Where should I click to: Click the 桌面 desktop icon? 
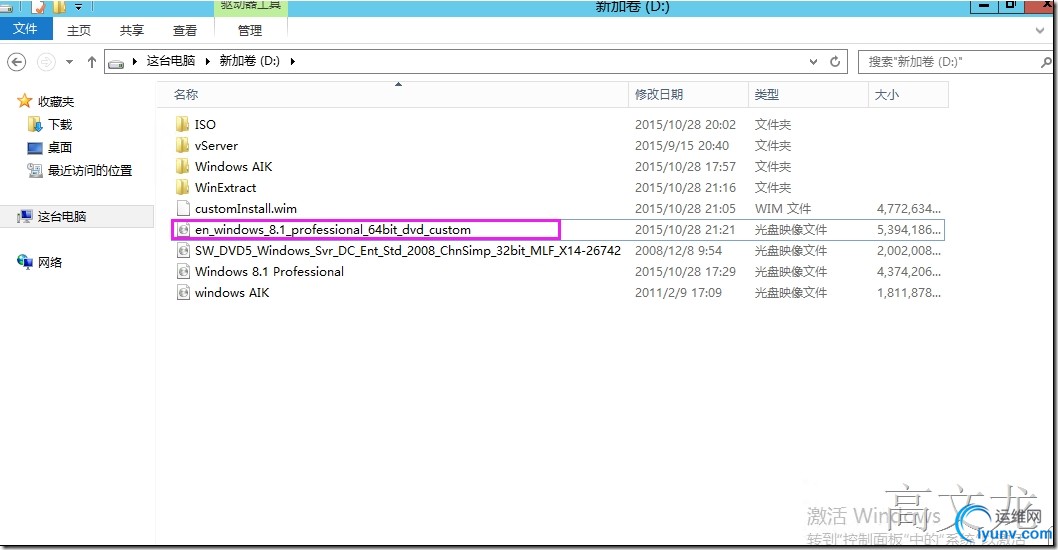pyautogui.click(x=35, y=148)
